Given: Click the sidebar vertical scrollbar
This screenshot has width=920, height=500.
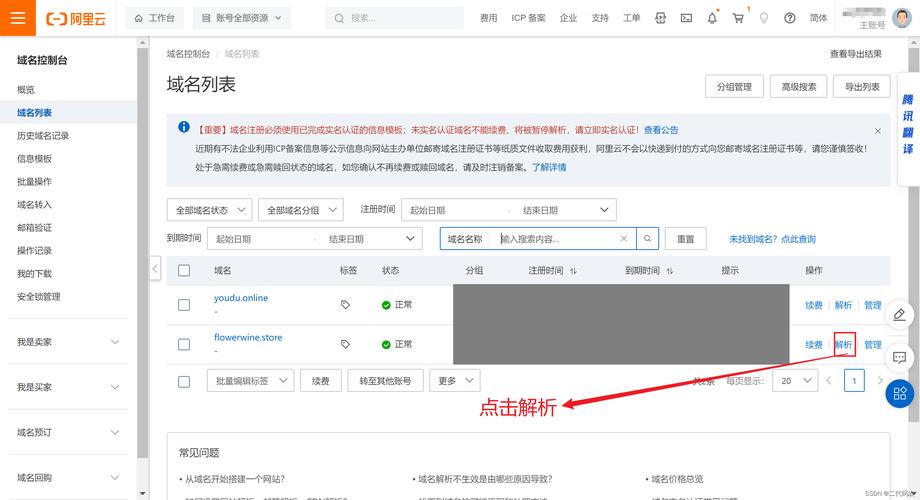Looking at the screenshot, I should click(143, 252).
